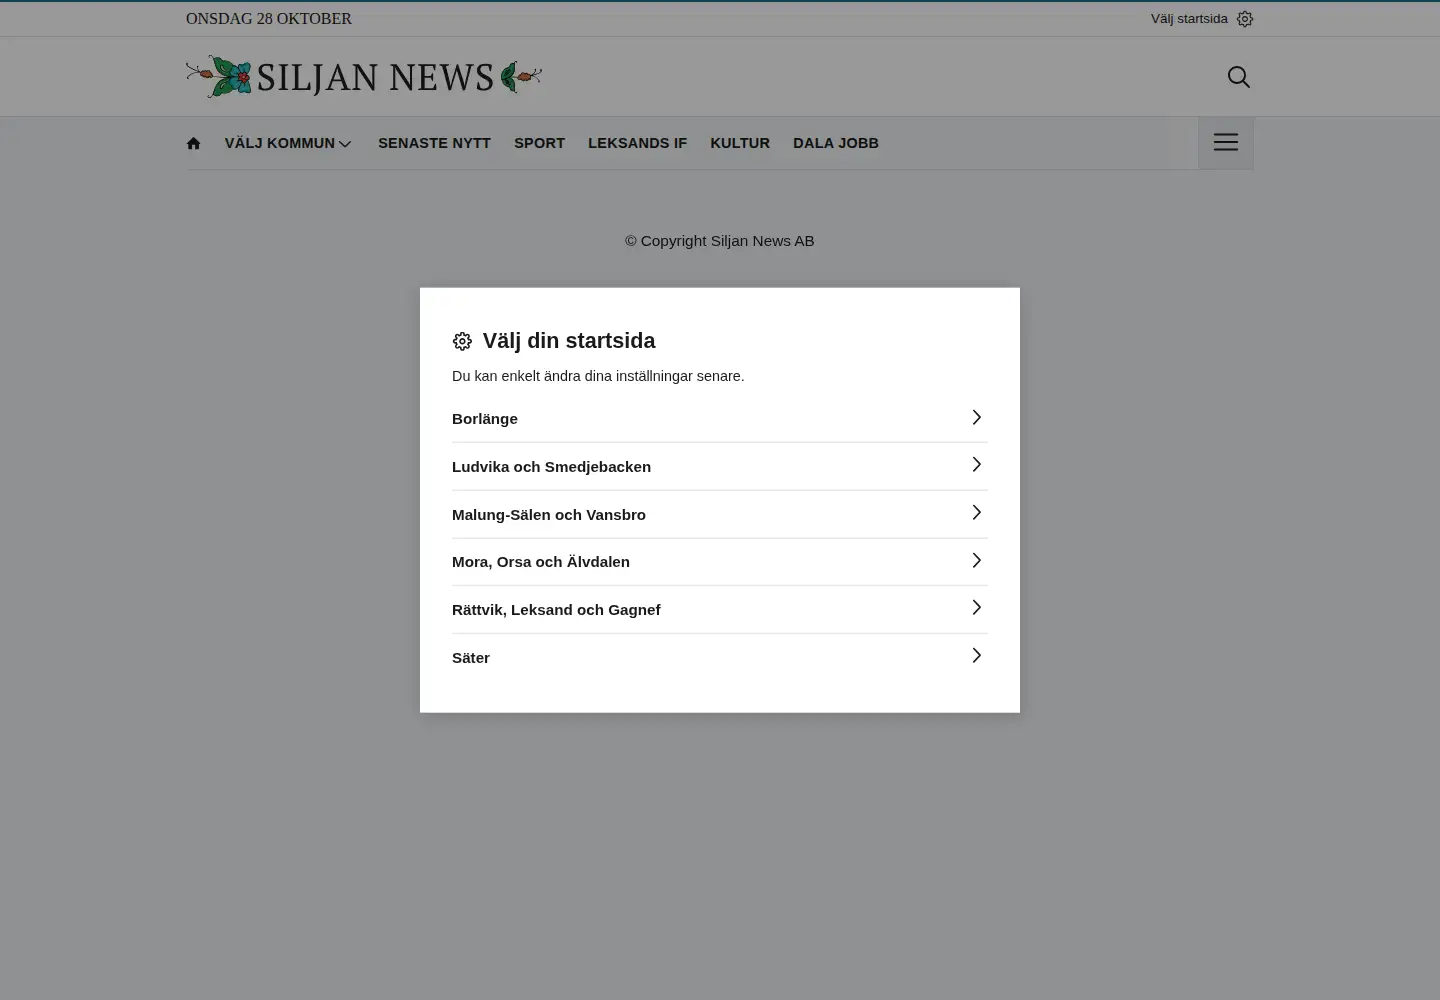Click the arrow for Mora, Orsa och Älvdalen
This screenshot has width=1440, height=1000.
(977, 560)
